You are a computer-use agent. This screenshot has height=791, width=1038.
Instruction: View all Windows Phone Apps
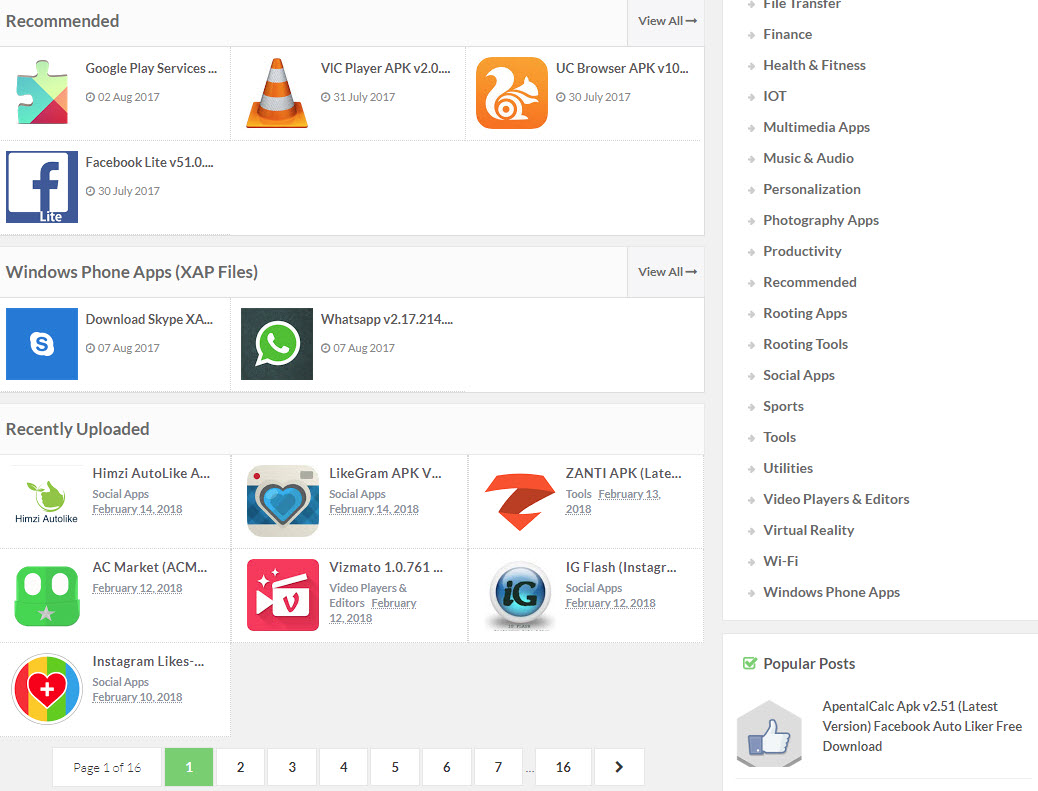(x=667, y=272)
